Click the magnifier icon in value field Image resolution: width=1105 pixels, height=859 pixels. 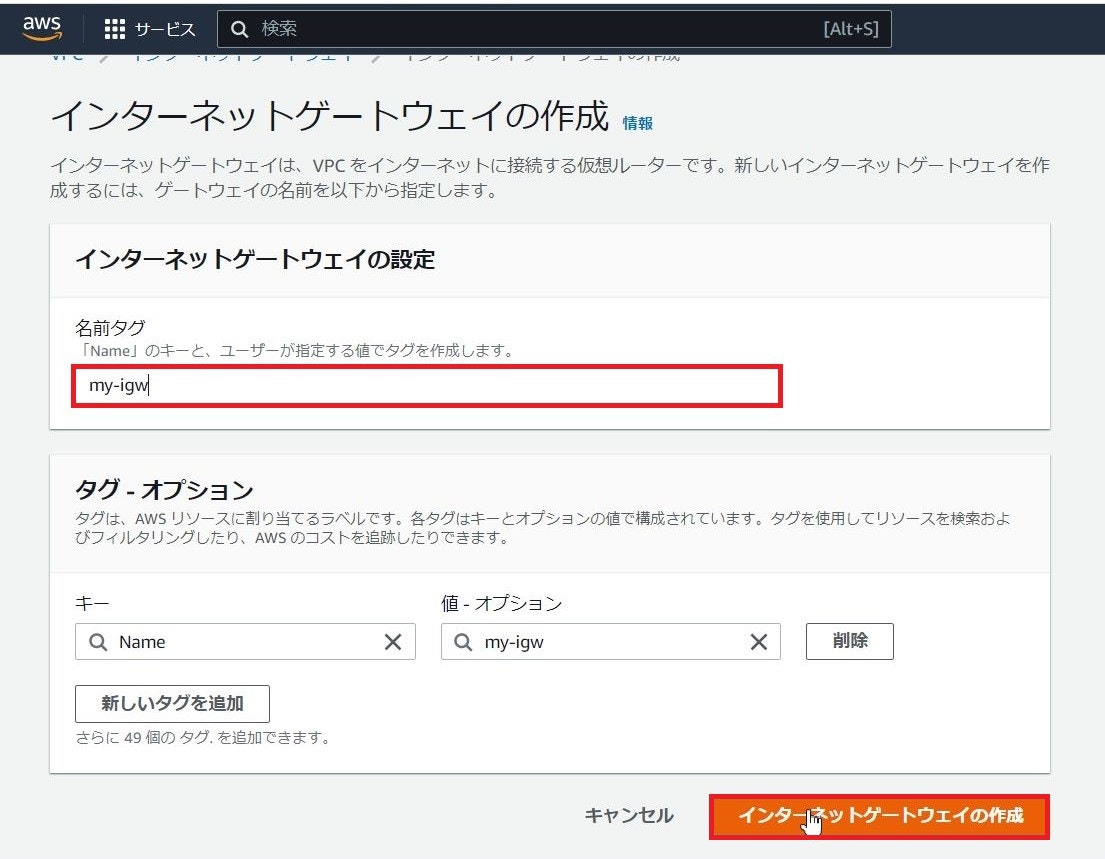[463, 642]
